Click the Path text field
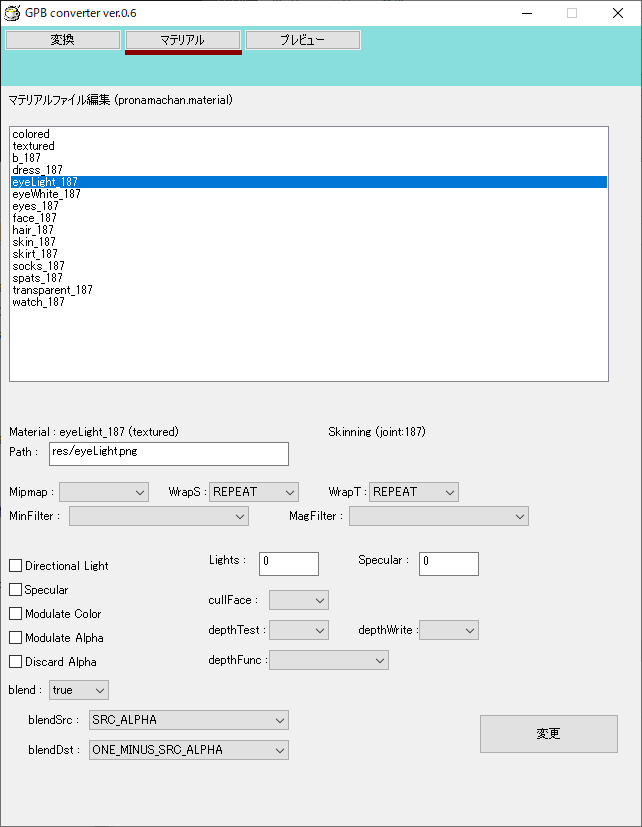This screenshot has height=827, width=642. click(168, 454)
